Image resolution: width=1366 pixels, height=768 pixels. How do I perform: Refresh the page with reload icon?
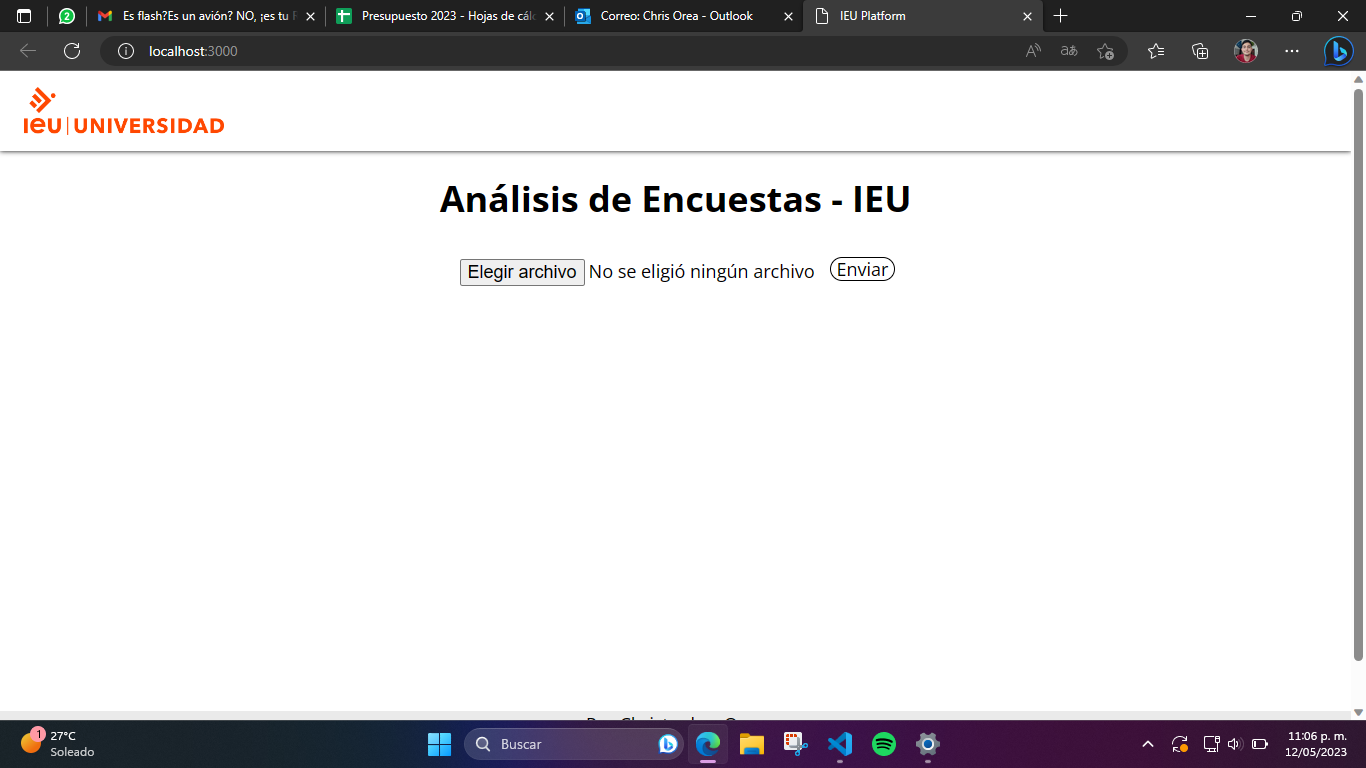point(72,51)
